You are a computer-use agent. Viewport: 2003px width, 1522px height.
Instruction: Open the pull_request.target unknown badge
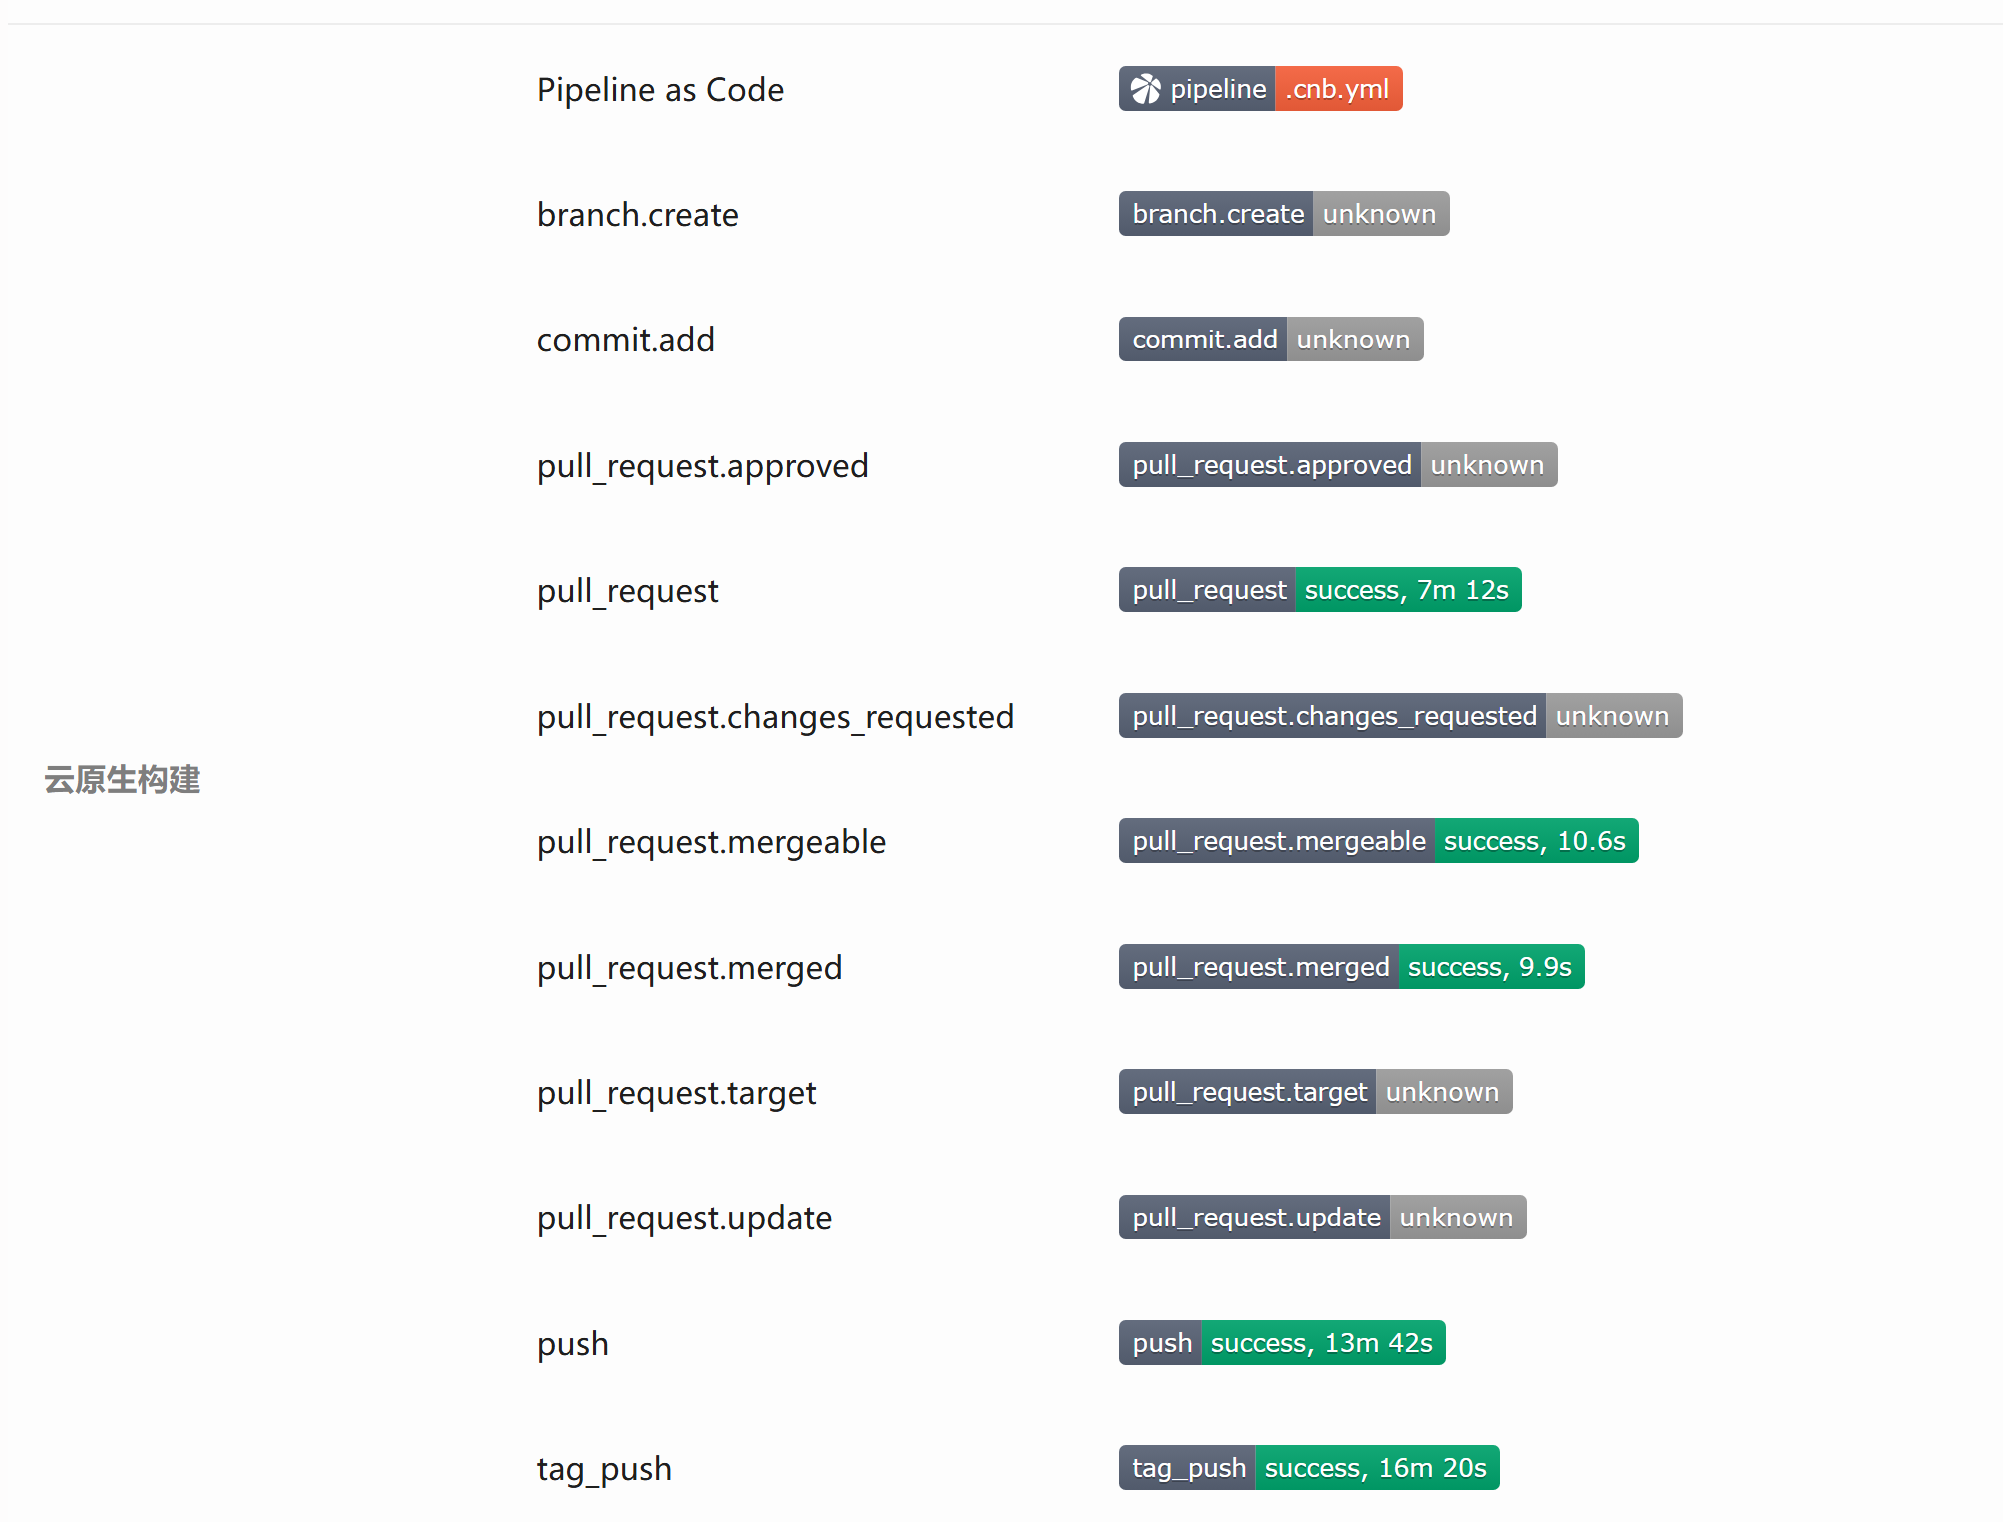1315,1092
